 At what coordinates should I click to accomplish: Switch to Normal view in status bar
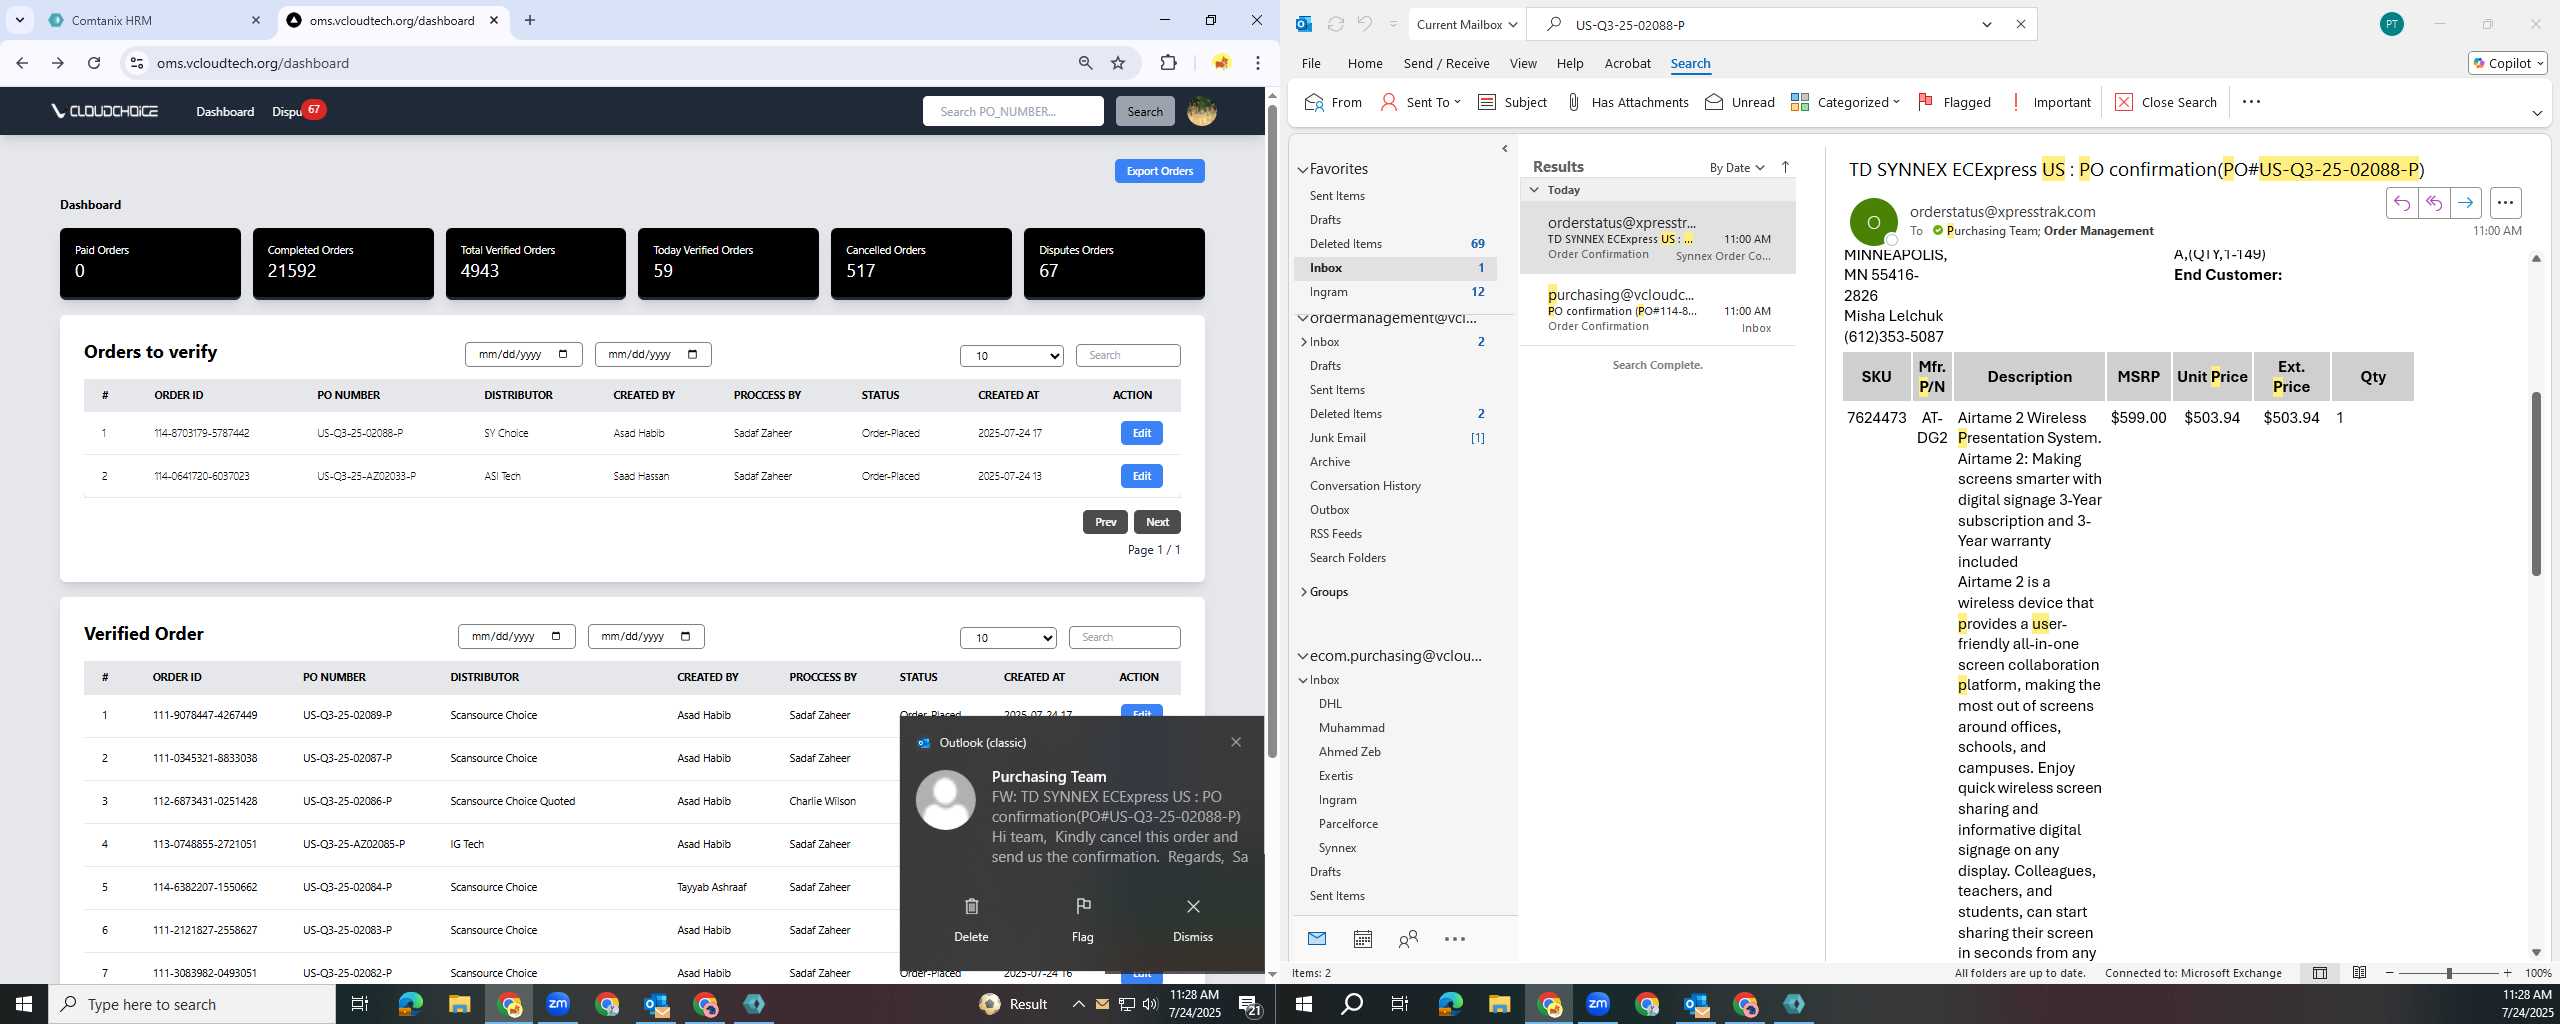(x=2319, y=973)
